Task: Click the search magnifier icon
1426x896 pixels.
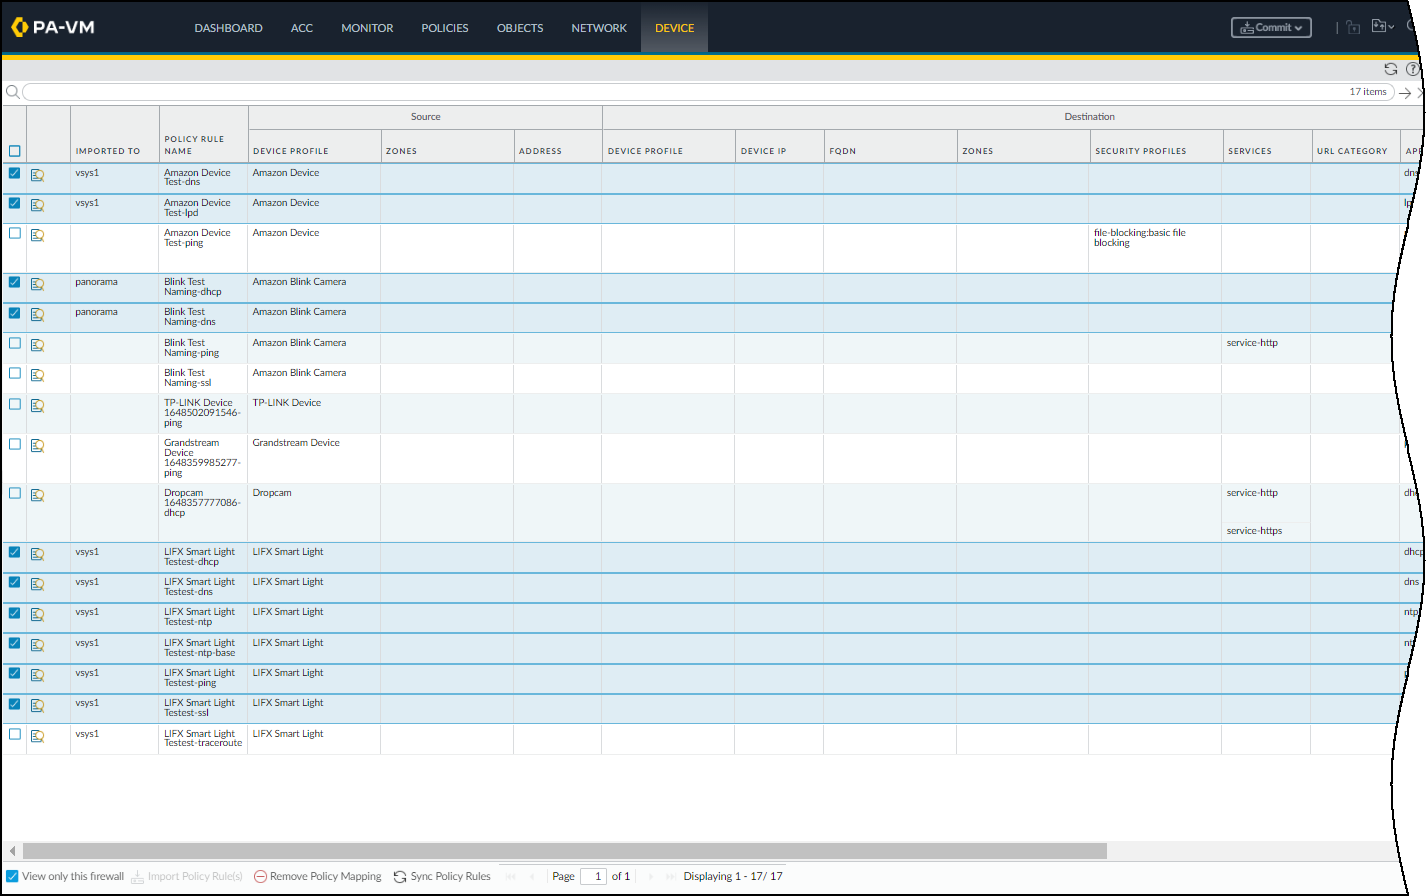Action: click(12, 92)
